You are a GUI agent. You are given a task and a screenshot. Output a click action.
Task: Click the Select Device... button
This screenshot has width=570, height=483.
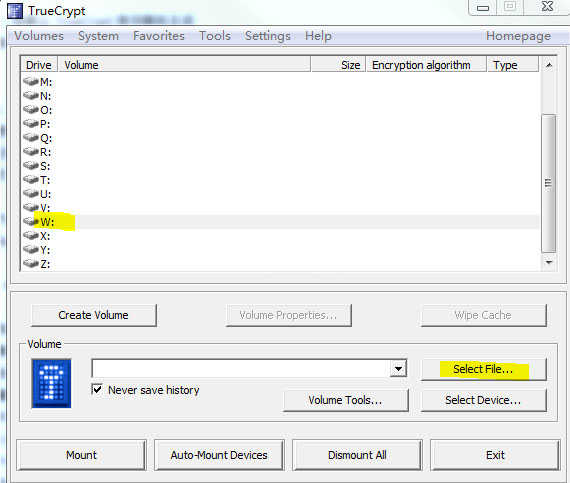(x=483, y=400)
